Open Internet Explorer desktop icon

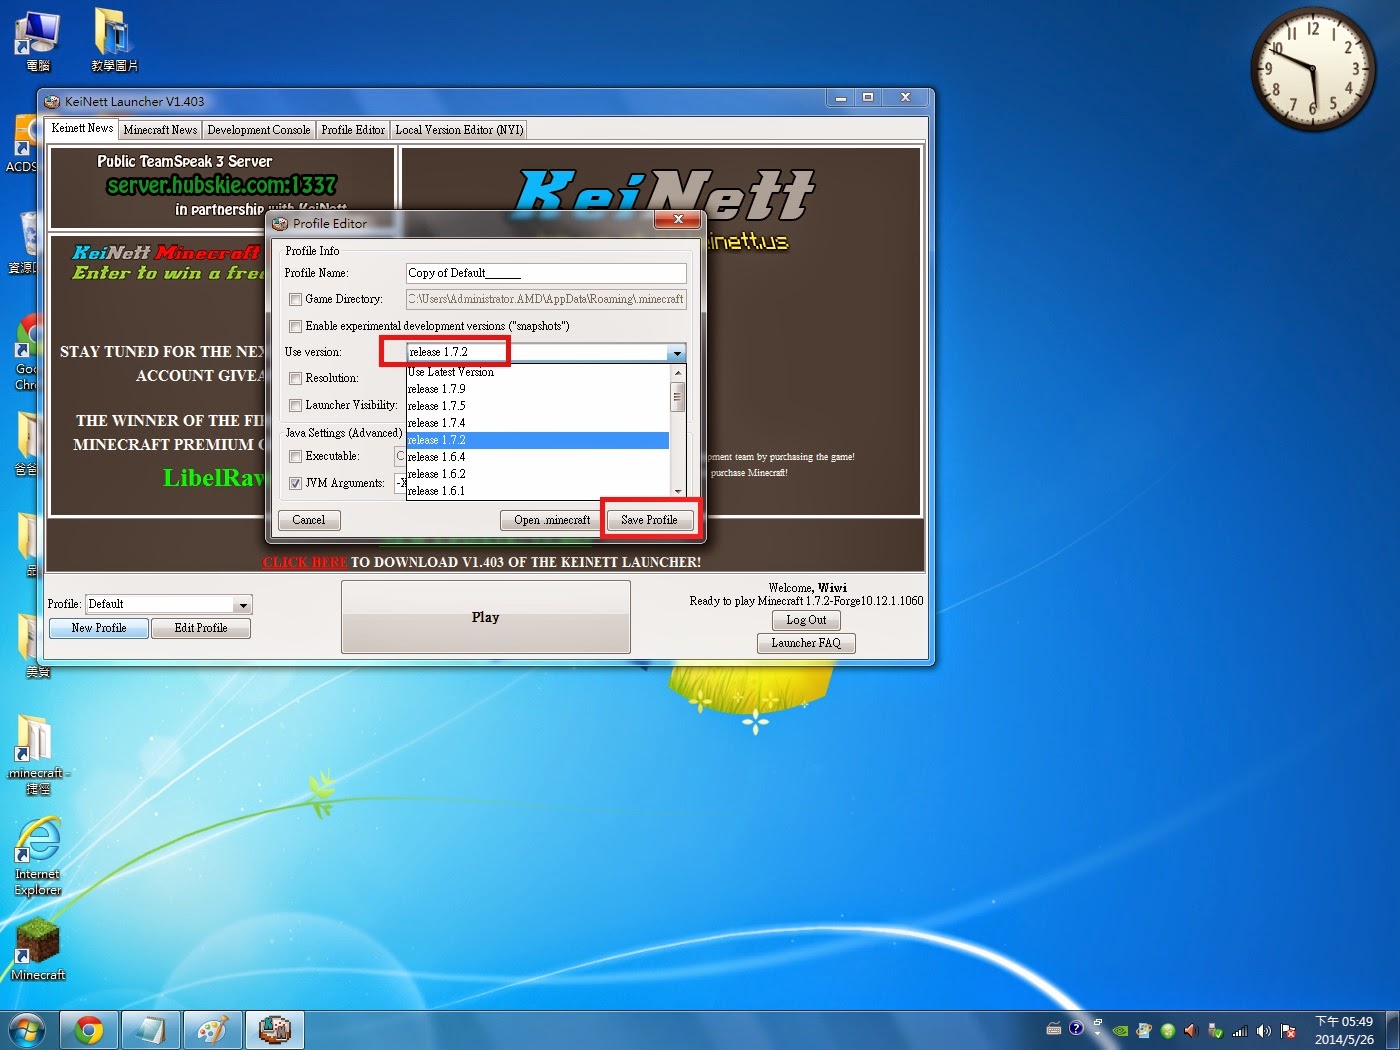tap(38, 856)
